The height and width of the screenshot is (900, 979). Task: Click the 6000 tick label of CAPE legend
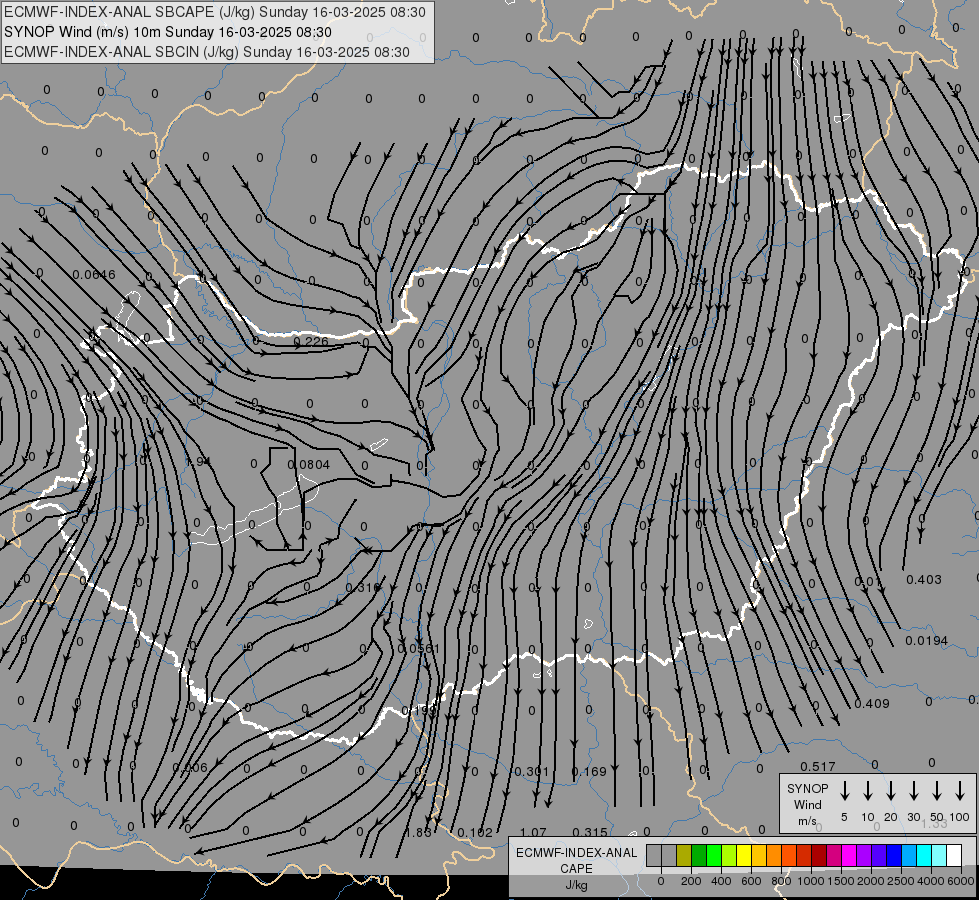[x=960, y=881]
